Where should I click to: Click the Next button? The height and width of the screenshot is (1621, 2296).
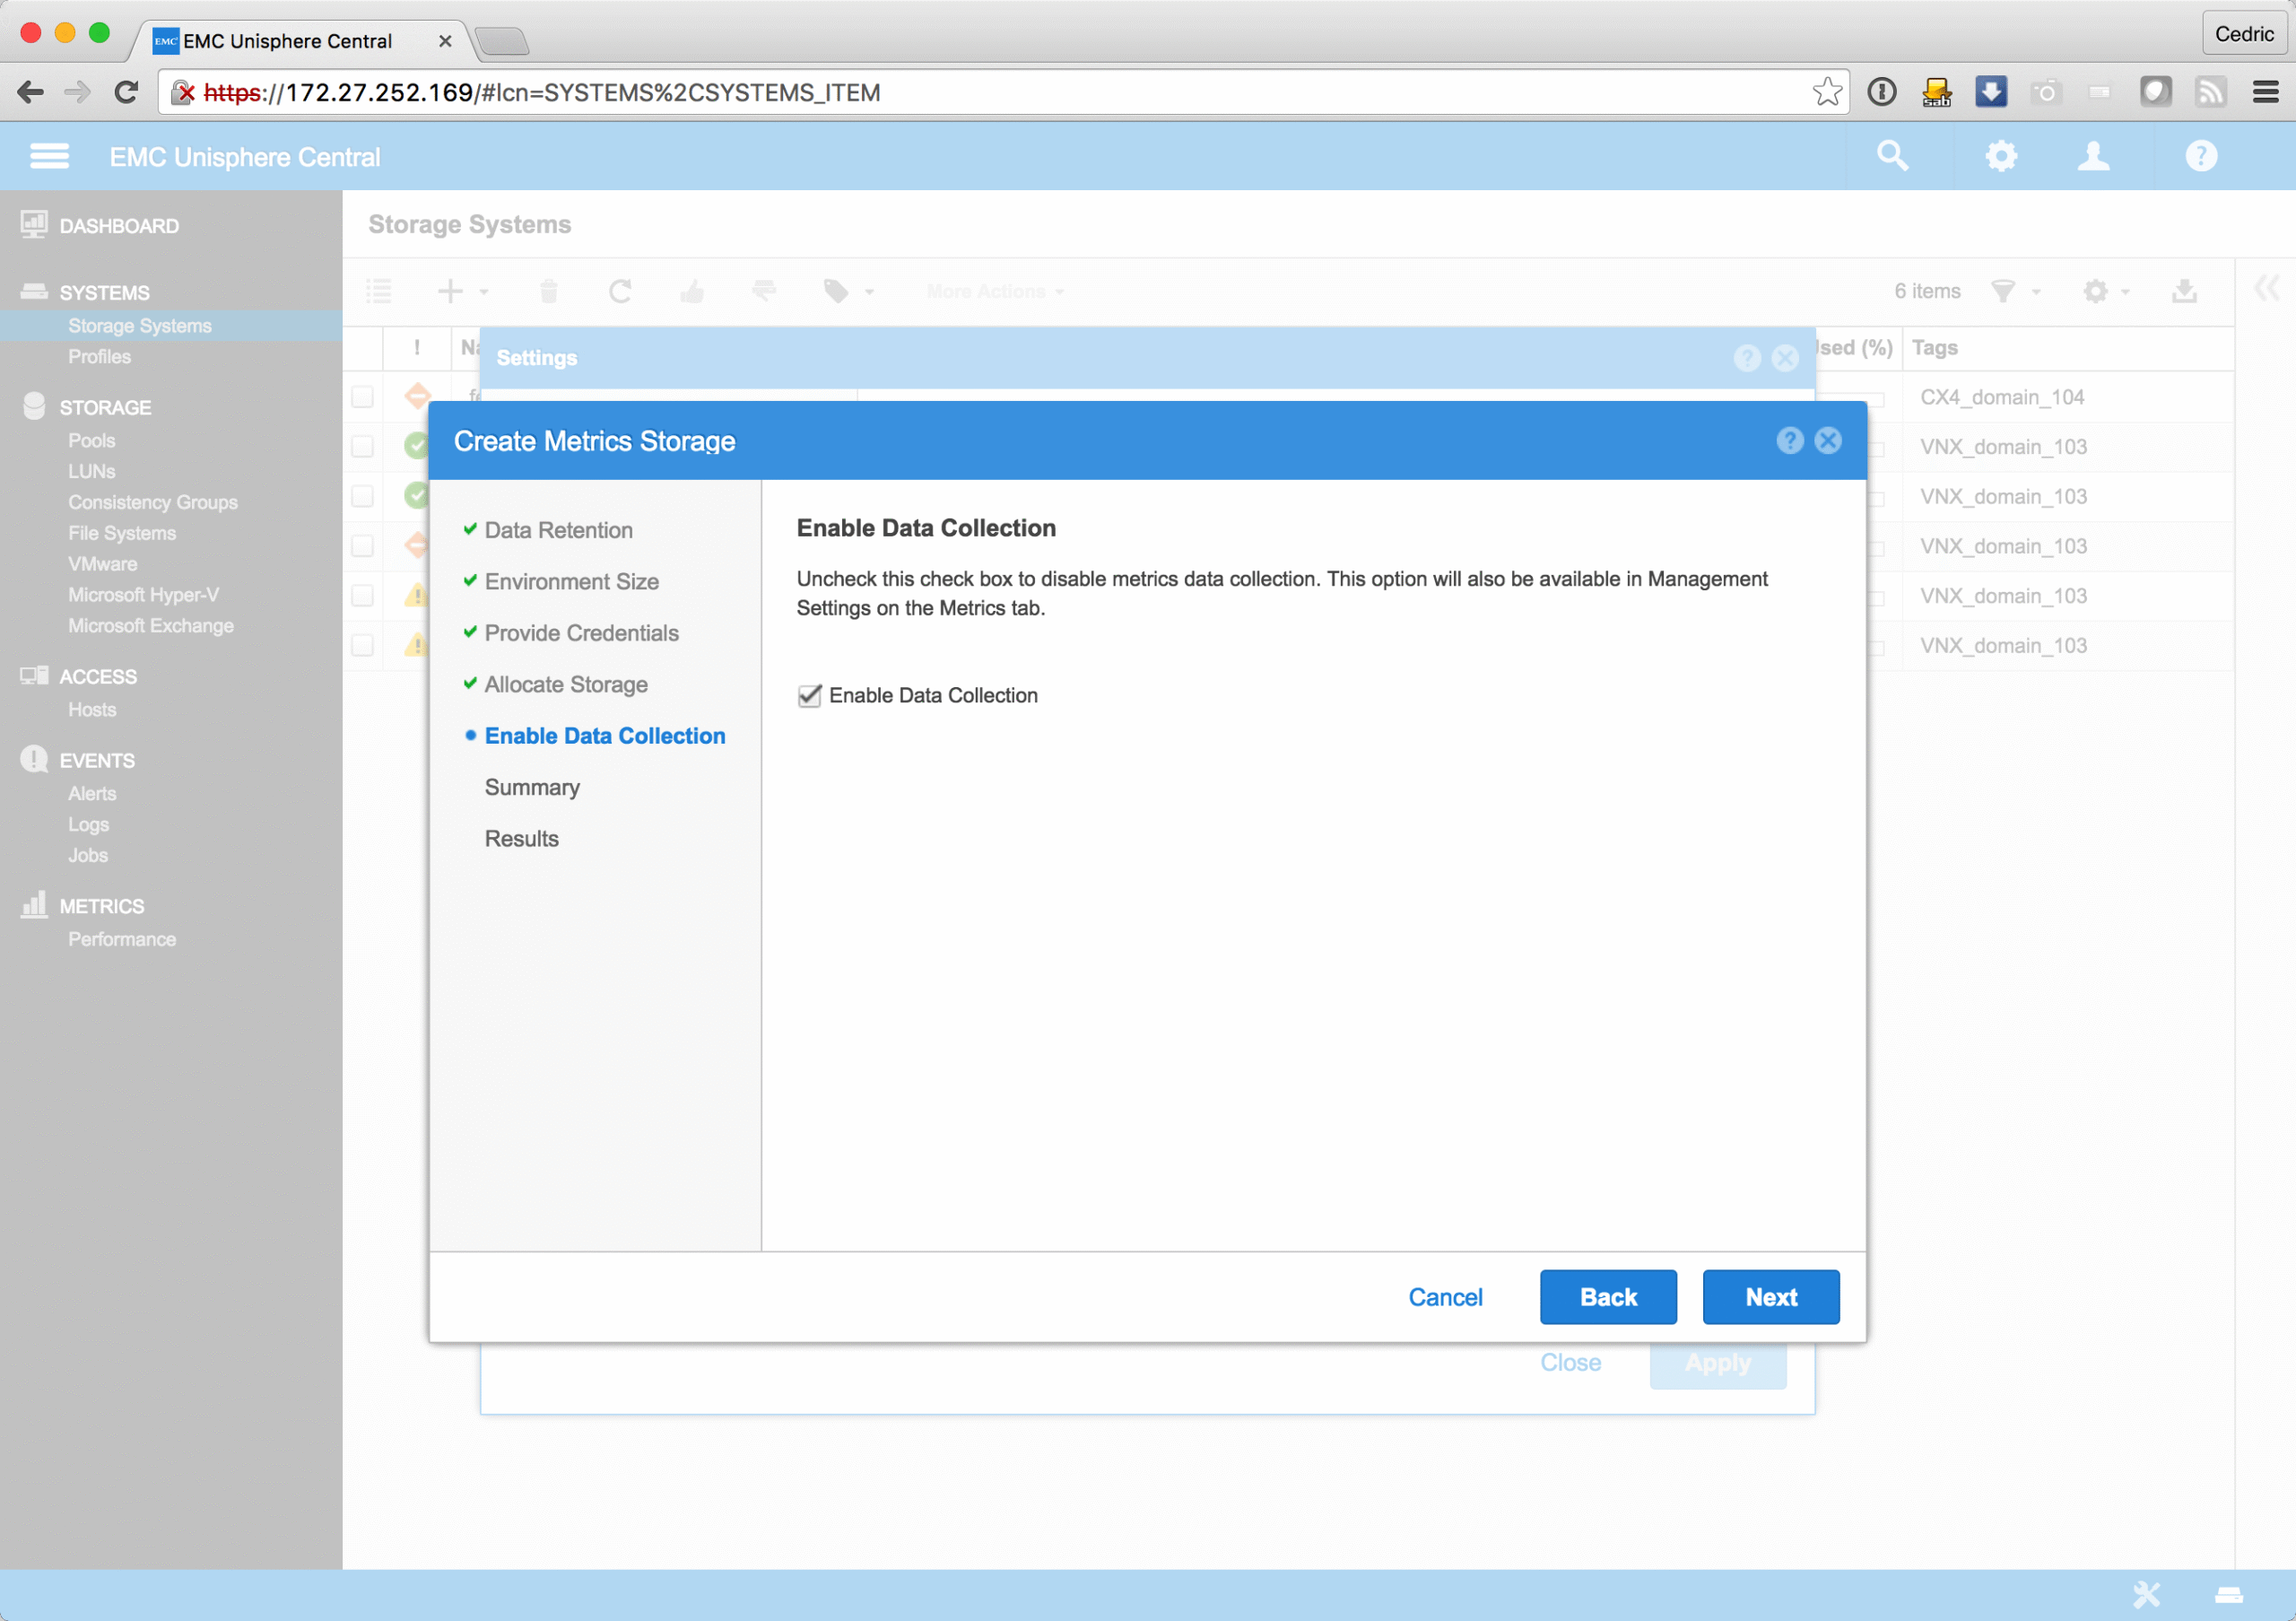[1770, 1297]
